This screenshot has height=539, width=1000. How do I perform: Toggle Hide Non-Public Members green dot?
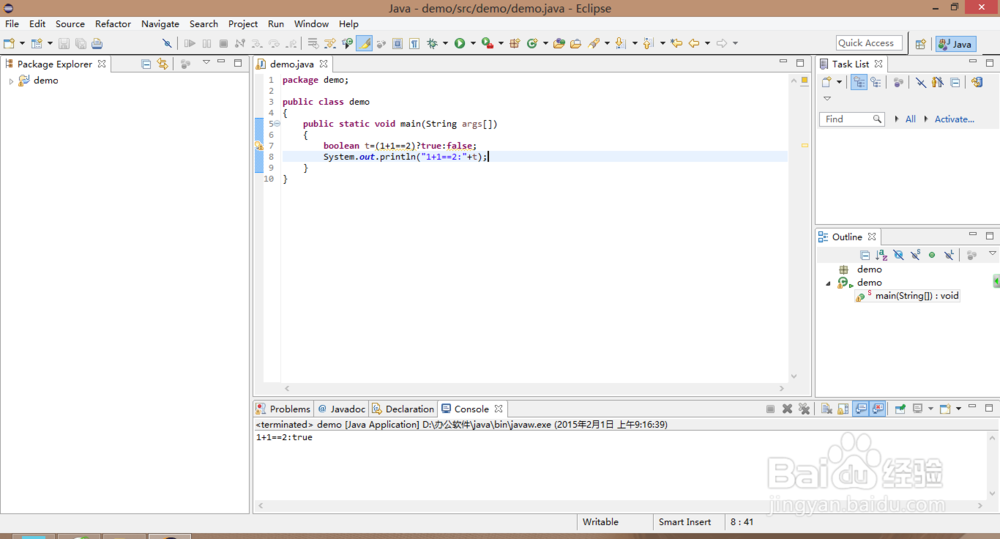pyautogui.click(x=932, y=255)
